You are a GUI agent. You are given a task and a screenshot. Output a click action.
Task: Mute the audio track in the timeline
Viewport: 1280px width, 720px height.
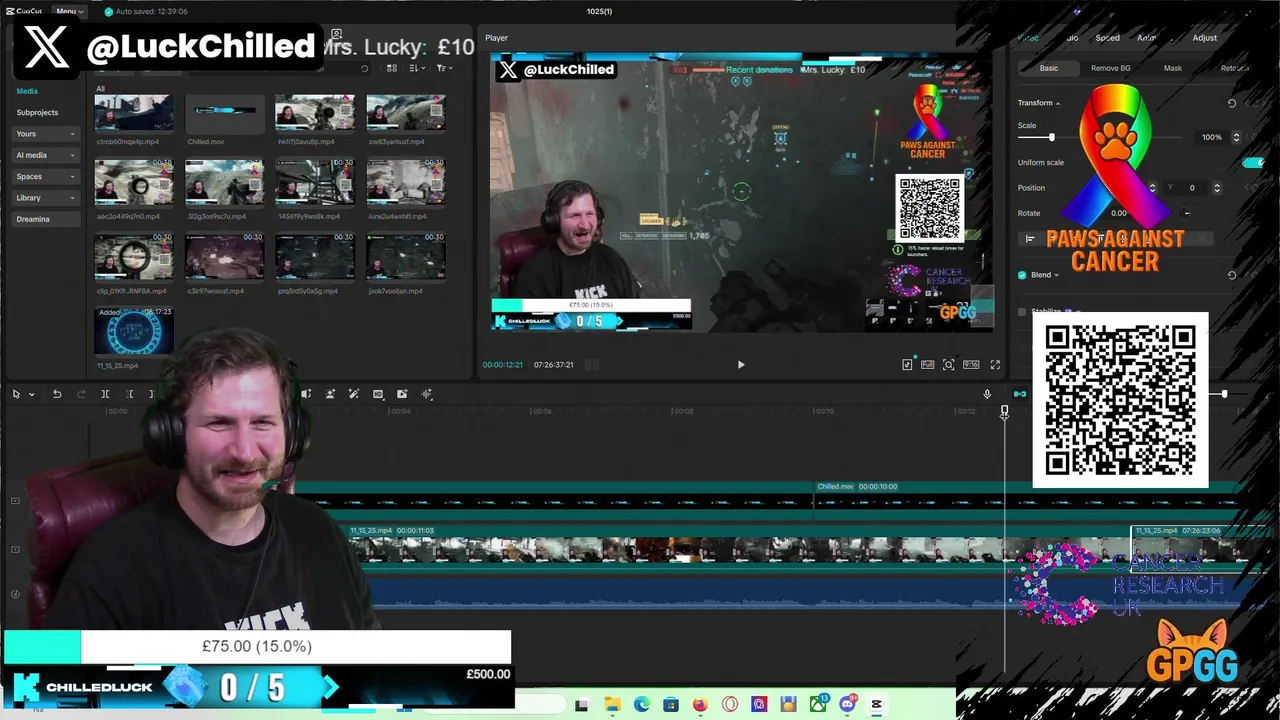(x=15, y=594)
